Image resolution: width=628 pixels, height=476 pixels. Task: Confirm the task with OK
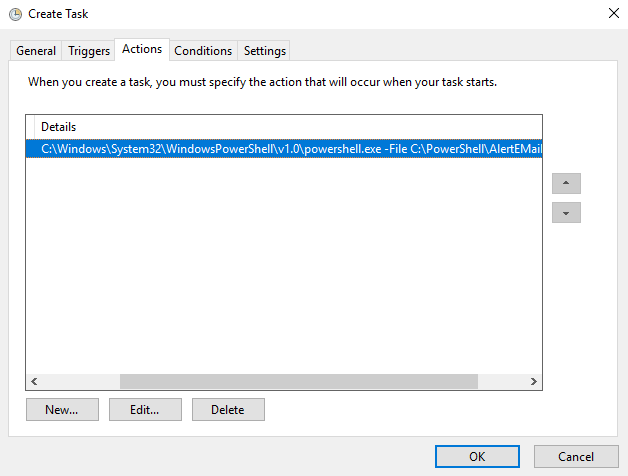[477, 456]
